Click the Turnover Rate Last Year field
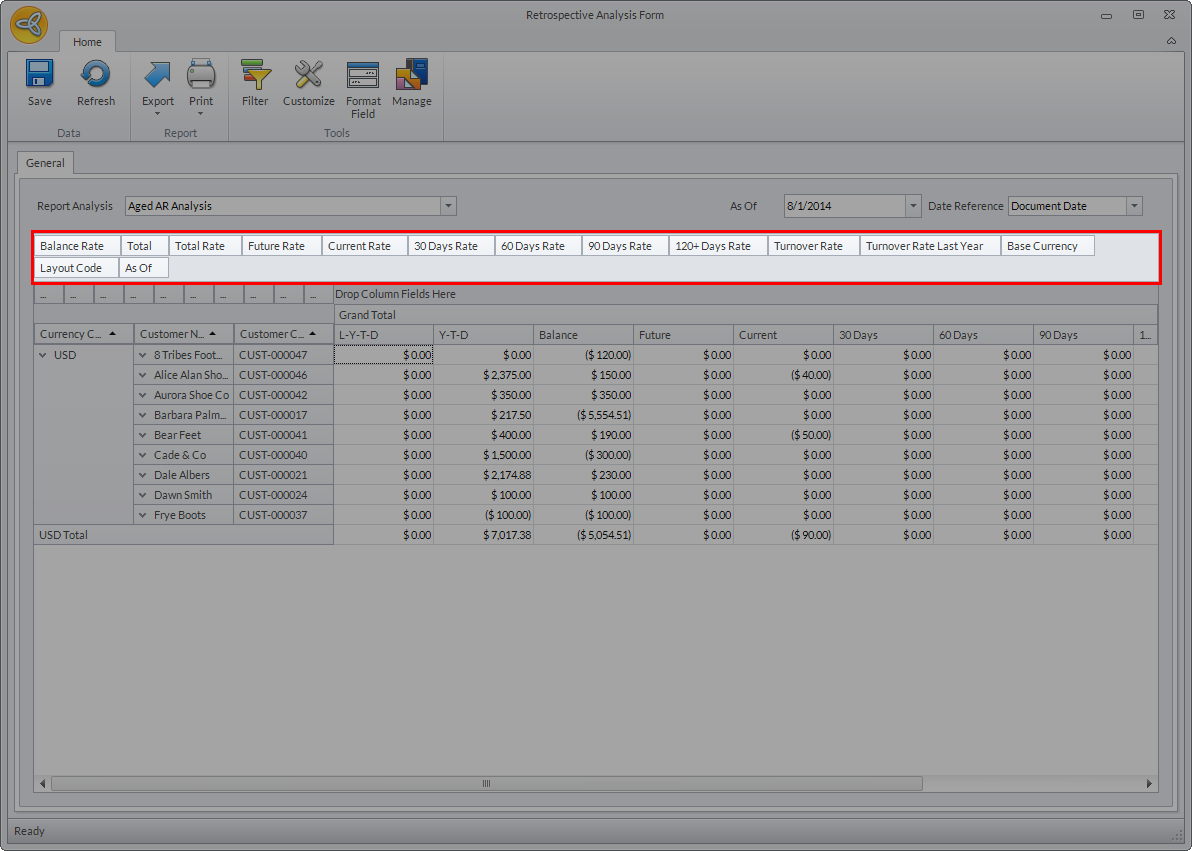The image size is (1192, 851). 930,246
